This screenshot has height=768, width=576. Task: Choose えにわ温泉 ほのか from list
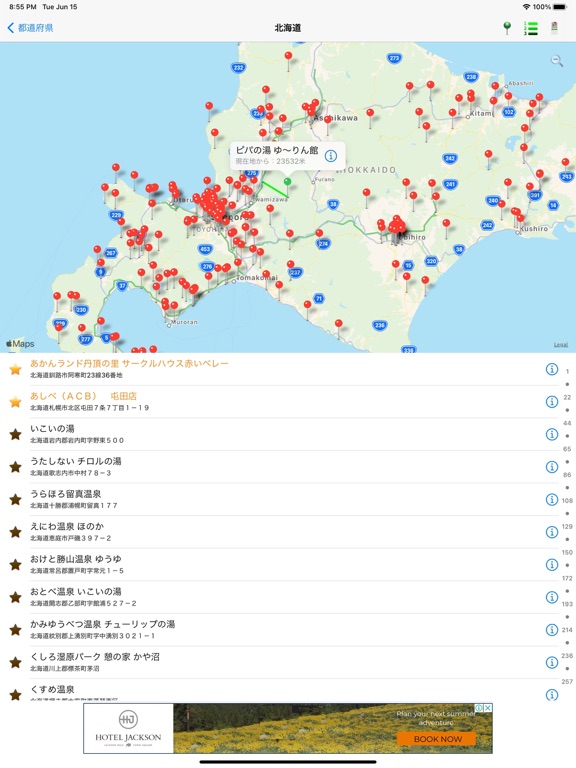[279, 532]
